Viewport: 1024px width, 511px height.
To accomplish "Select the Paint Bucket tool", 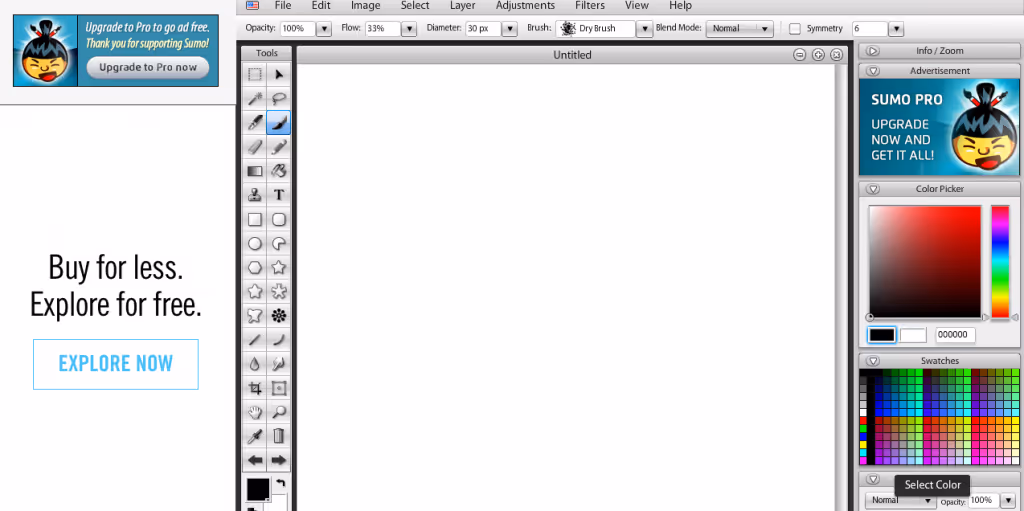I will point(279,171).
